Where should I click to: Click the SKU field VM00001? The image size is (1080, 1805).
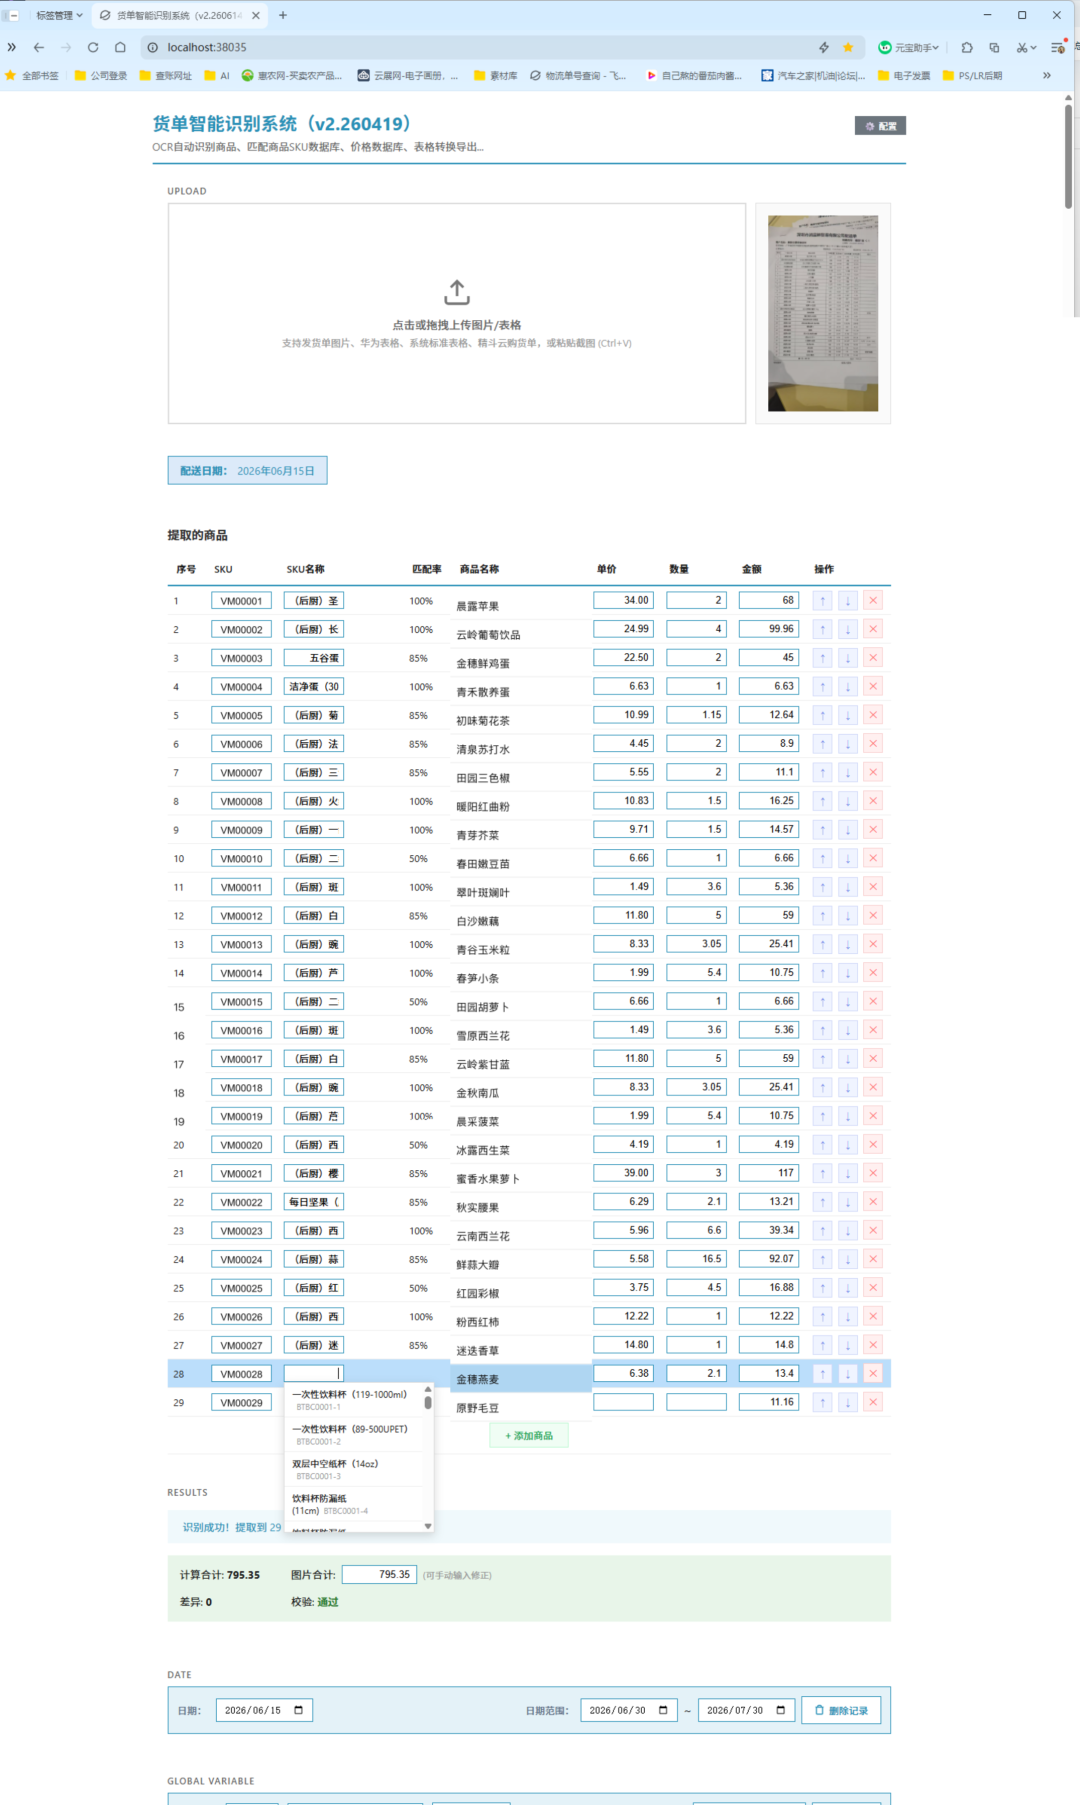[241, 601]
